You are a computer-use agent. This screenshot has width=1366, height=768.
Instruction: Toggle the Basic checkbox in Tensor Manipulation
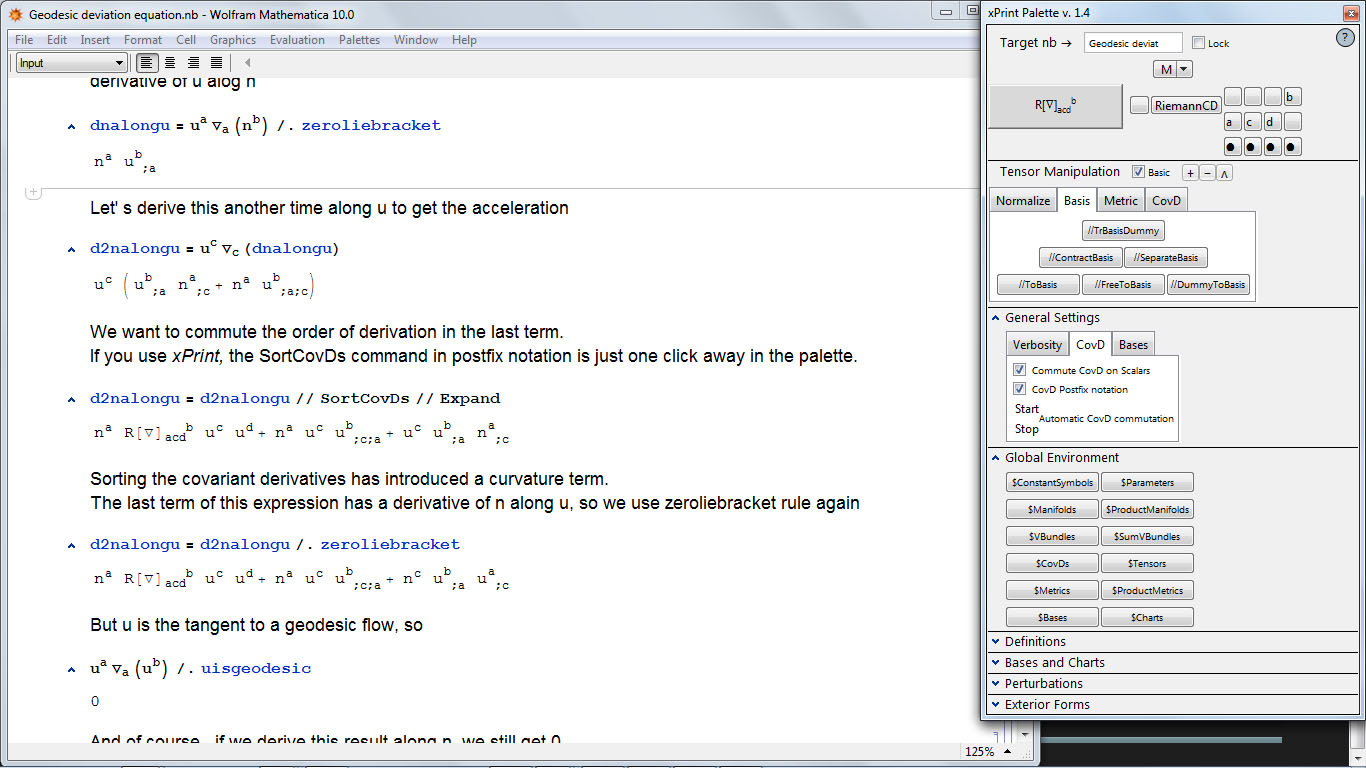pos(1138,172)
